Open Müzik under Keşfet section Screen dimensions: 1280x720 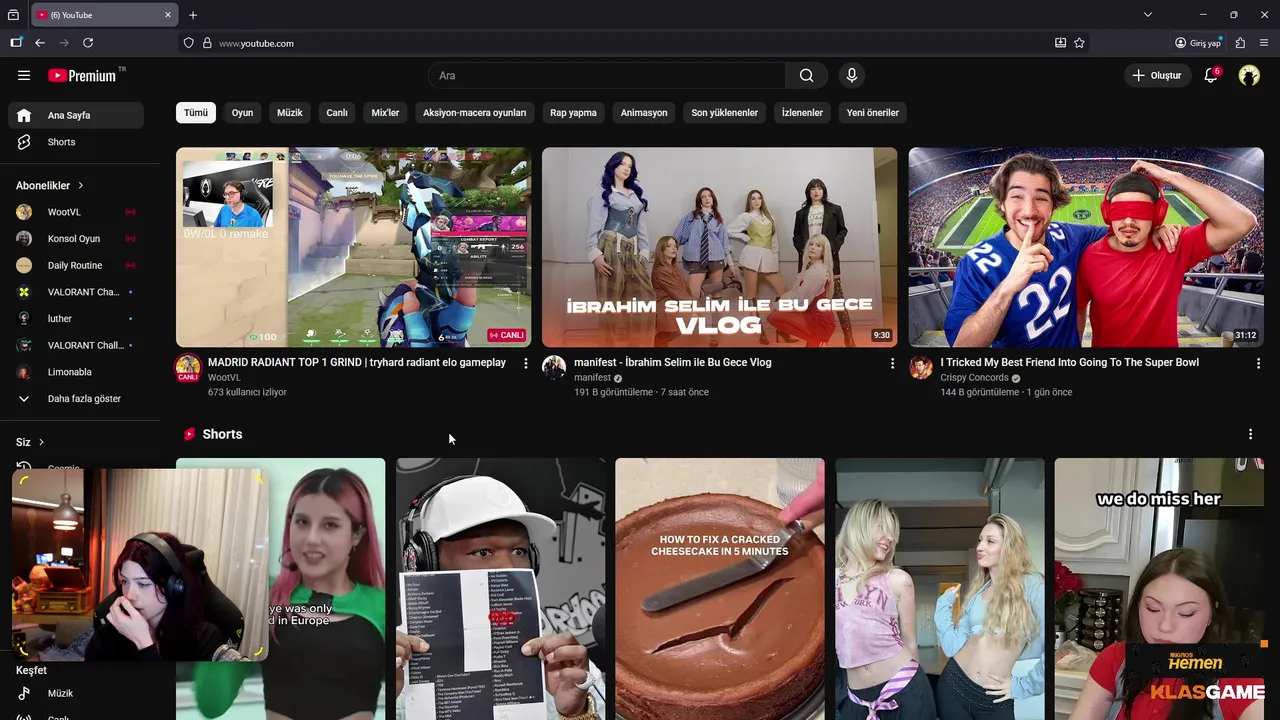pyautogui.click(x=76, y=693)
